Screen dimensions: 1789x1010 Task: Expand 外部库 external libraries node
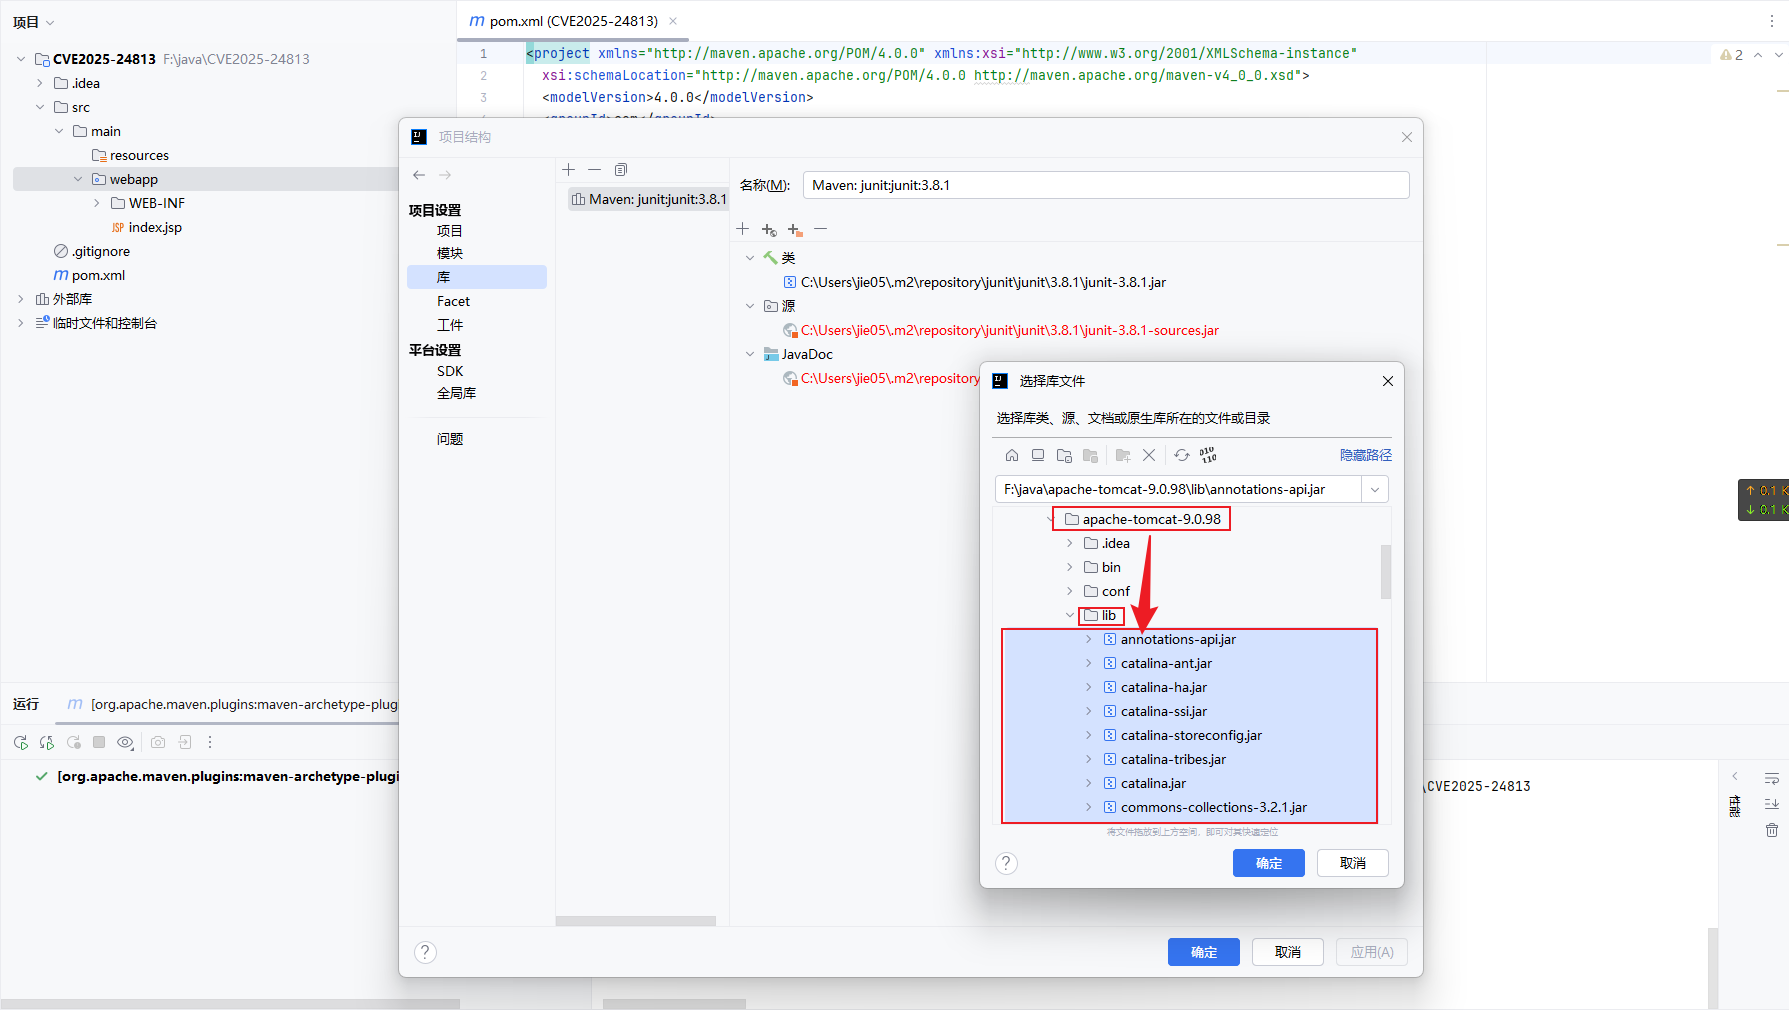[x=21, y=299]
